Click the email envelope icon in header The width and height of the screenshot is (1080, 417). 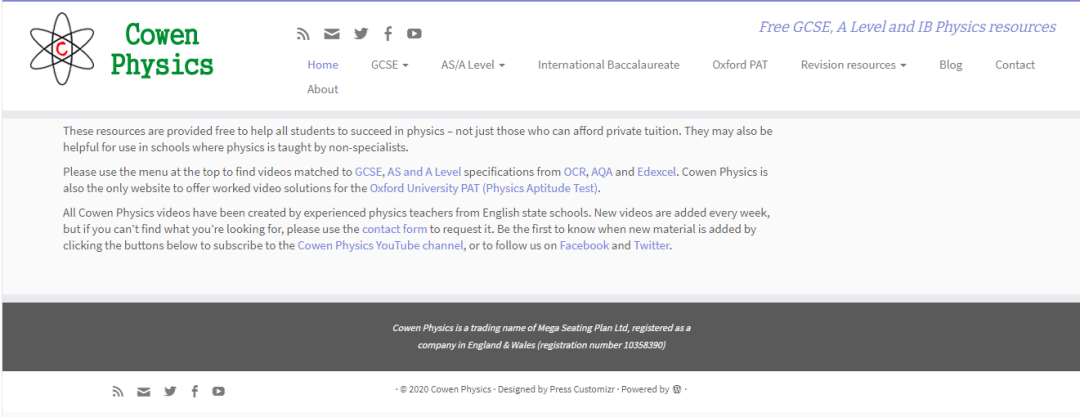[332, 33]
